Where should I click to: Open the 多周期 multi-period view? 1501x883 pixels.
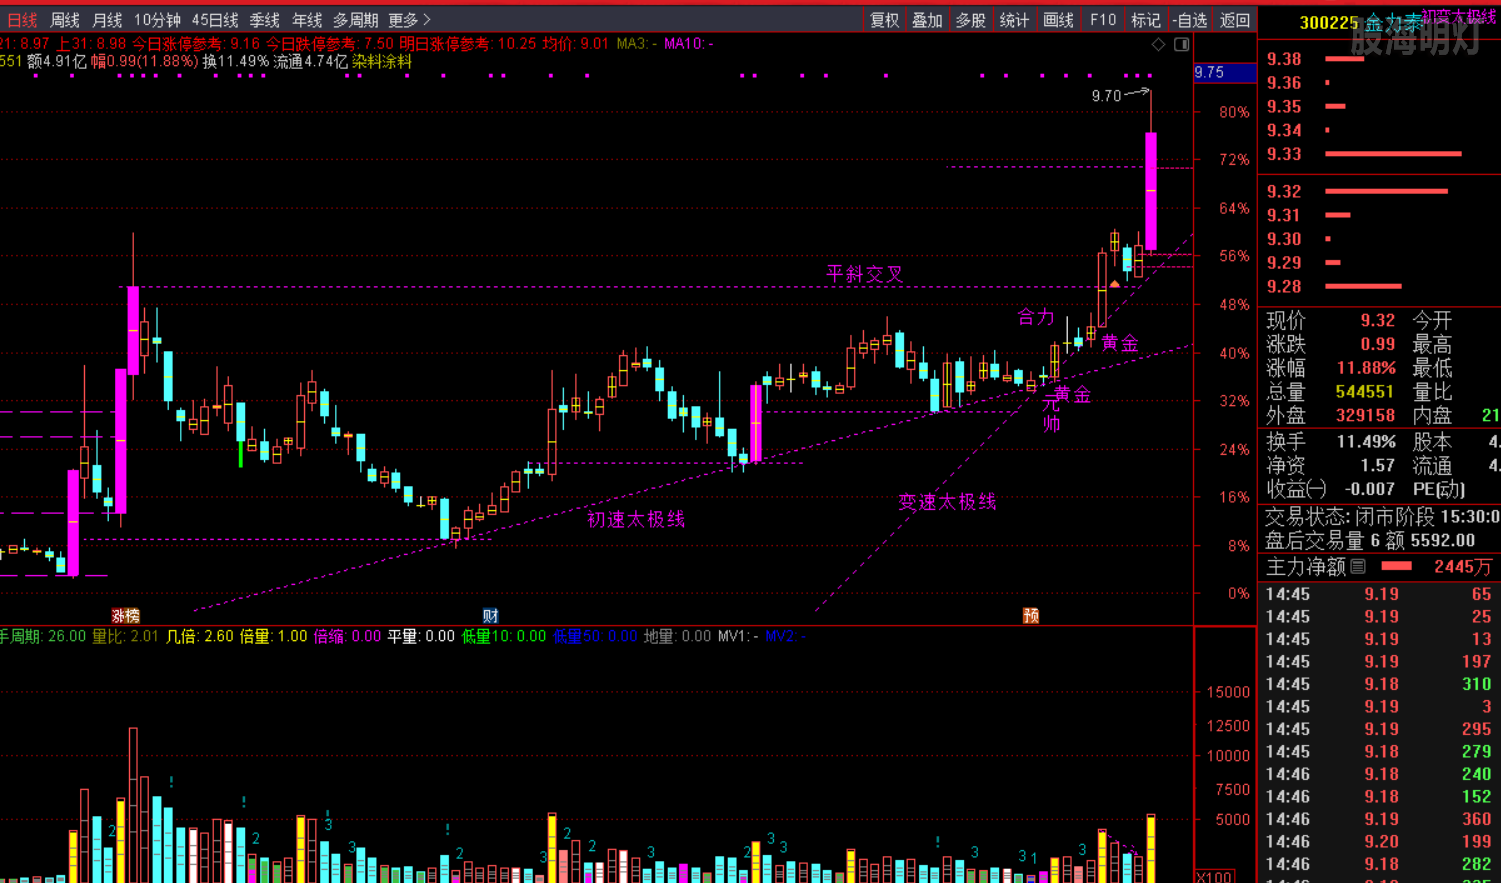(356, 20)
